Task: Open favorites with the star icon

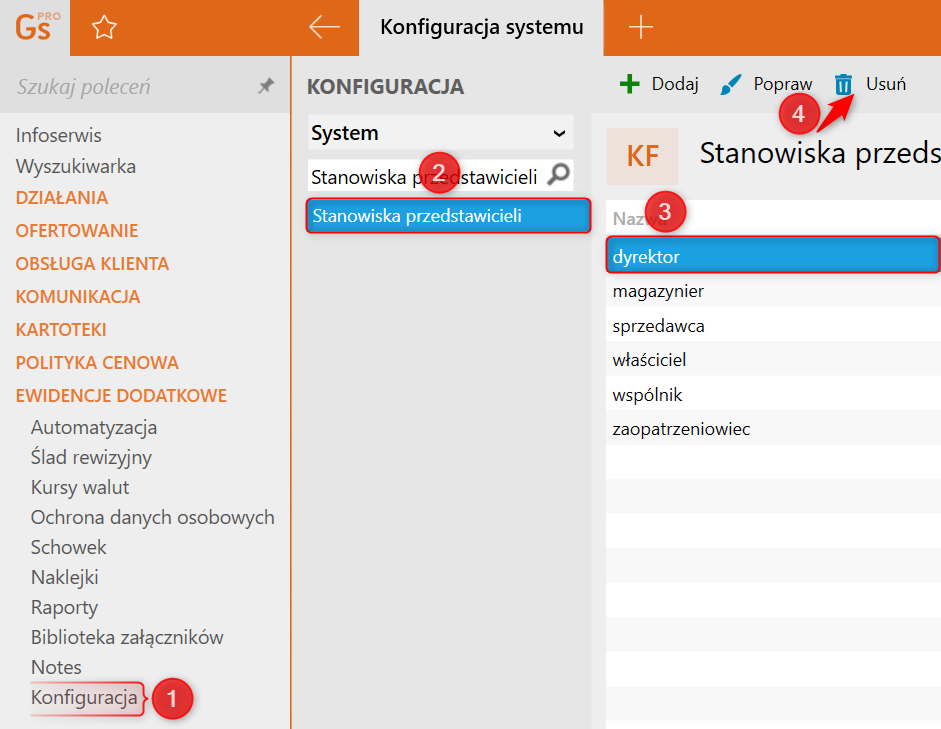Action: [104, 28]
